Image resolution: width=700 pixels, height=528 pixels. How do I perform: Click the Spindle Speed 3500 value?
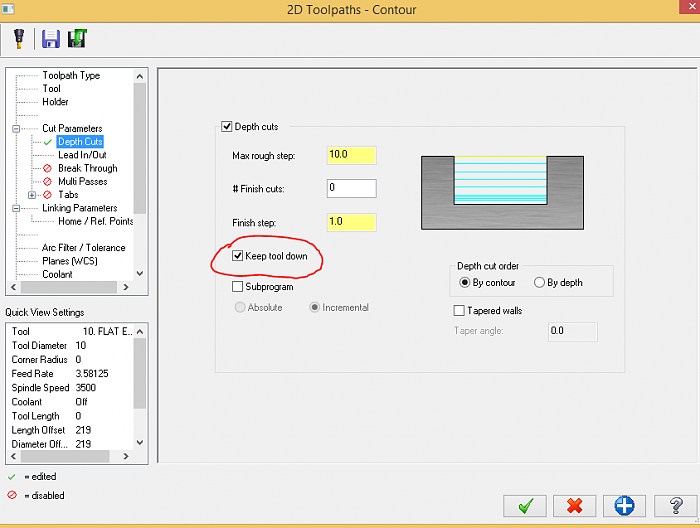pos(86,388)
